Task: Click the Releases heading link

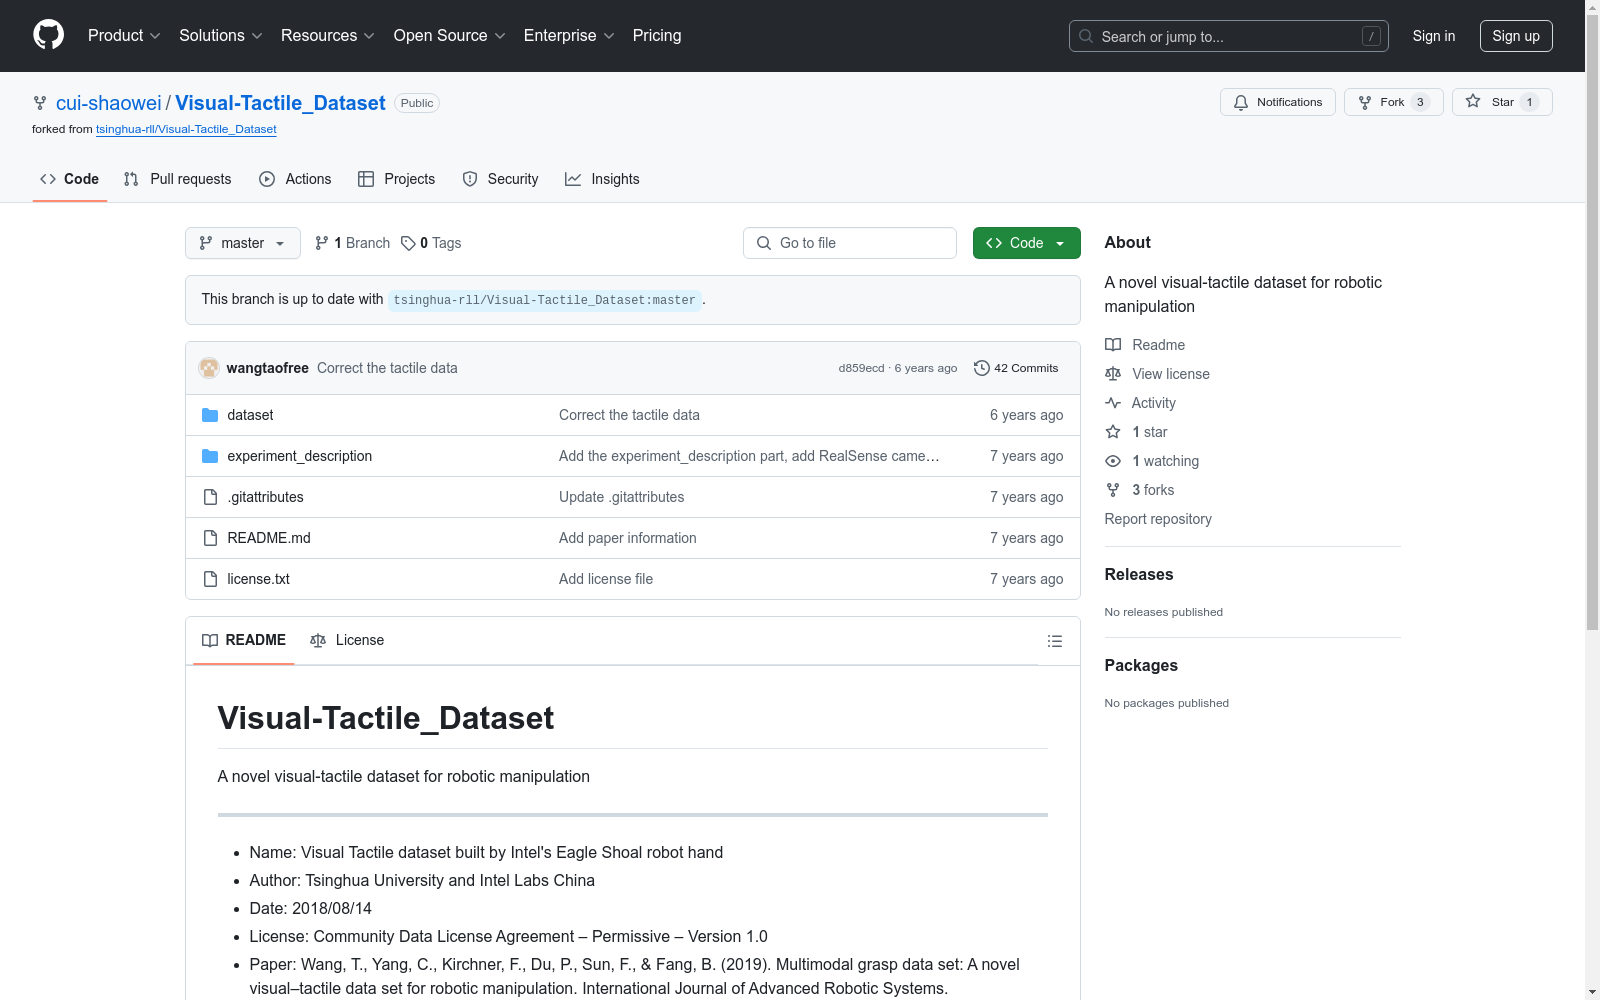Action: (x=1139, y=574)
